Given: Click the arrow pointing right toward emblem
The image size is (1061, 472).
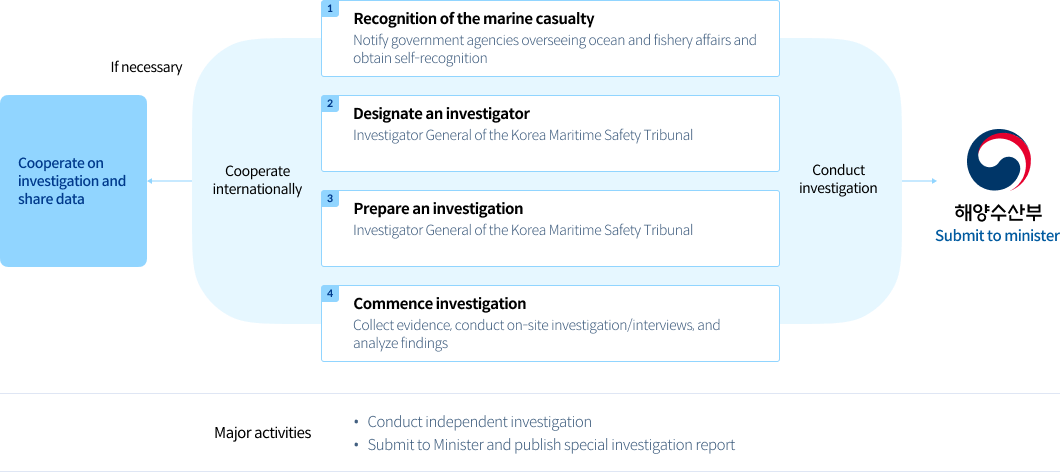Looking at the screenshot, I should [x=919, y=181].
